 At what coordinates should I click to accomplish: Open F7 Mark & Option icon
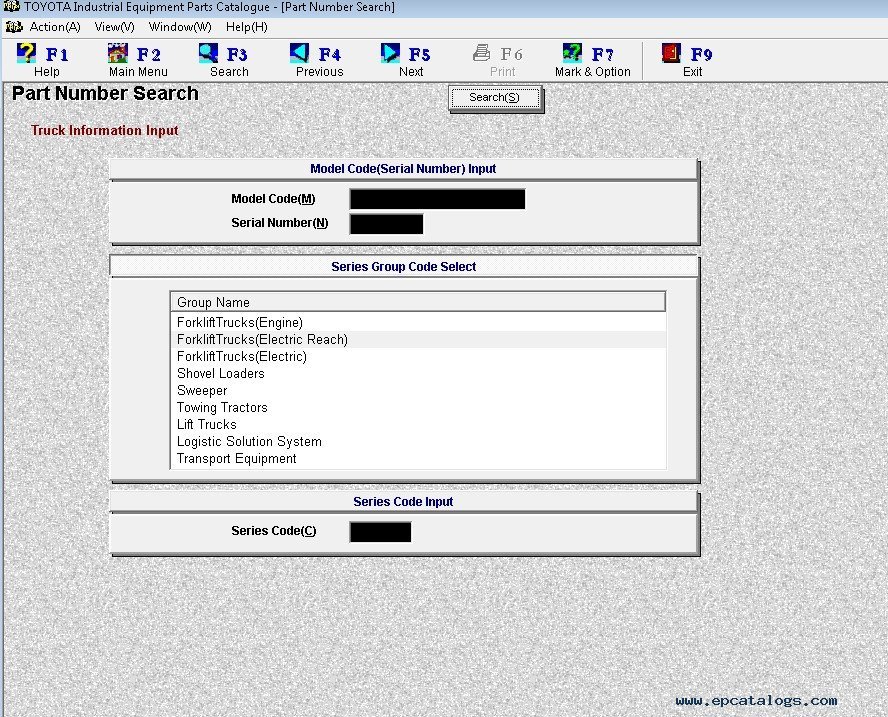coord(572,53)
